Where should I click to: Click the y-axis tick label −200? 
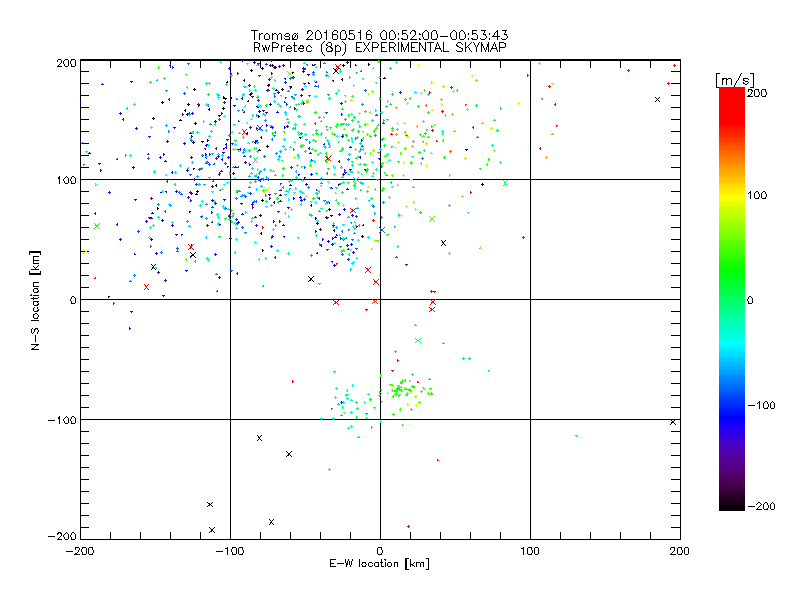pos(62,536)
